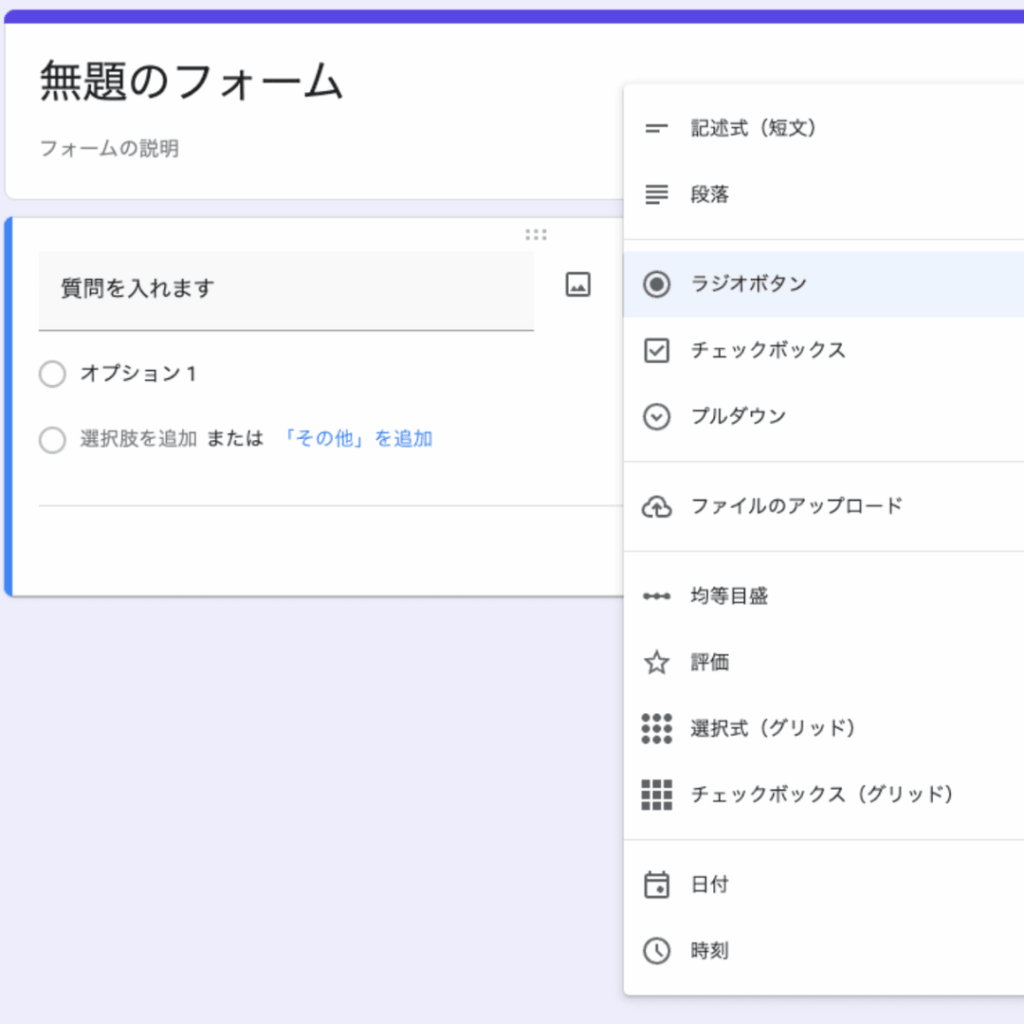Screen dimensions: 1024x1024
Task: Edit the オプション 1 label
Action: [138, 374]
